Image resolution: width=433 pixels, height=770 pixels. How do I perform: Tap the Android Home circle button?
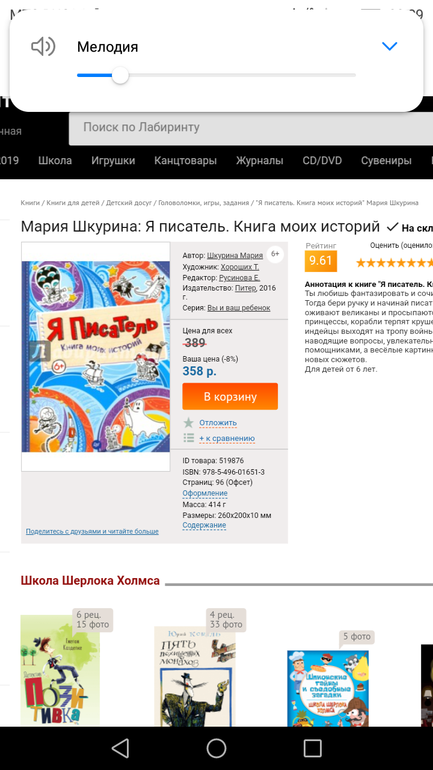pyautogui.click(x=216, y=748)
